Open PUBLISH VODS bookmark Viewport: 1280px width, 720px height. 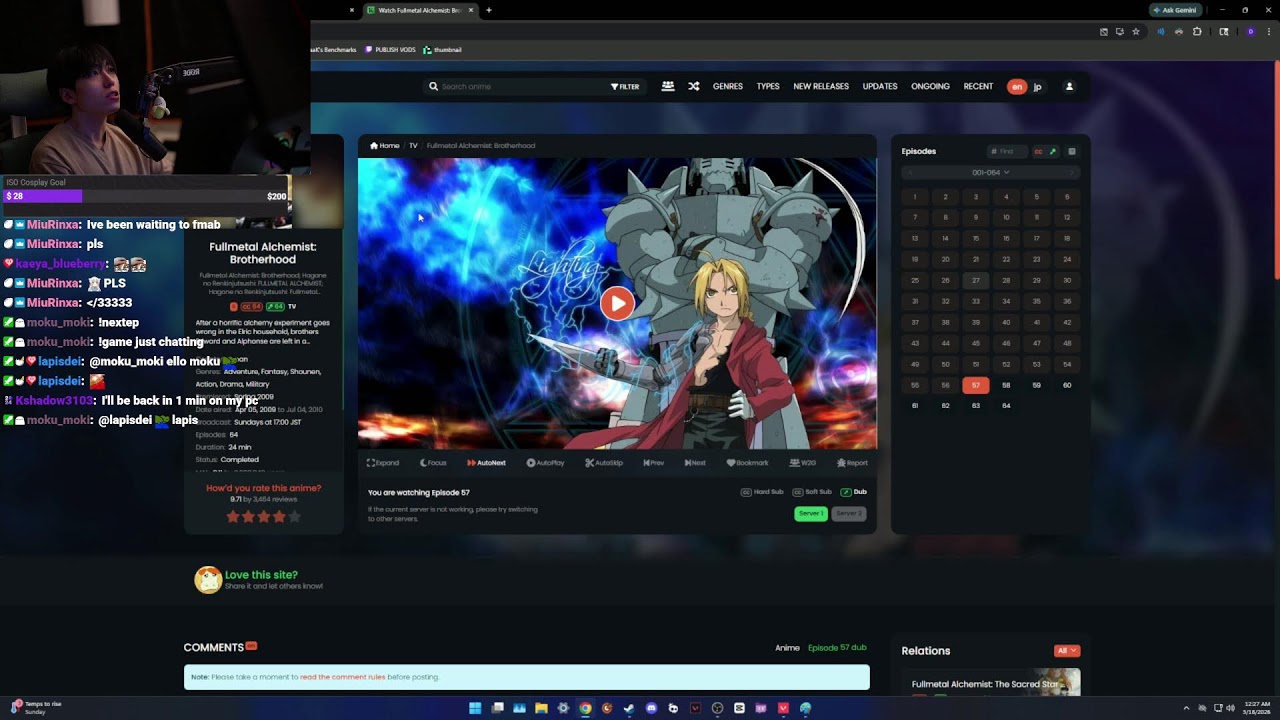[390, 50]
